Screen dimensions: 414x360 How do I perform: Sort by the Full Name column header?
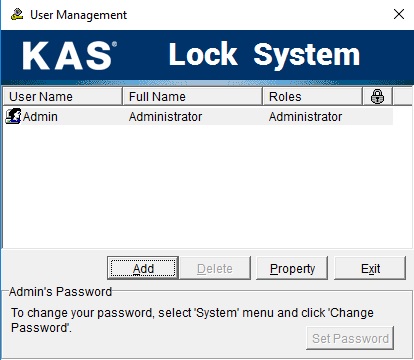(x=193, y=97)
